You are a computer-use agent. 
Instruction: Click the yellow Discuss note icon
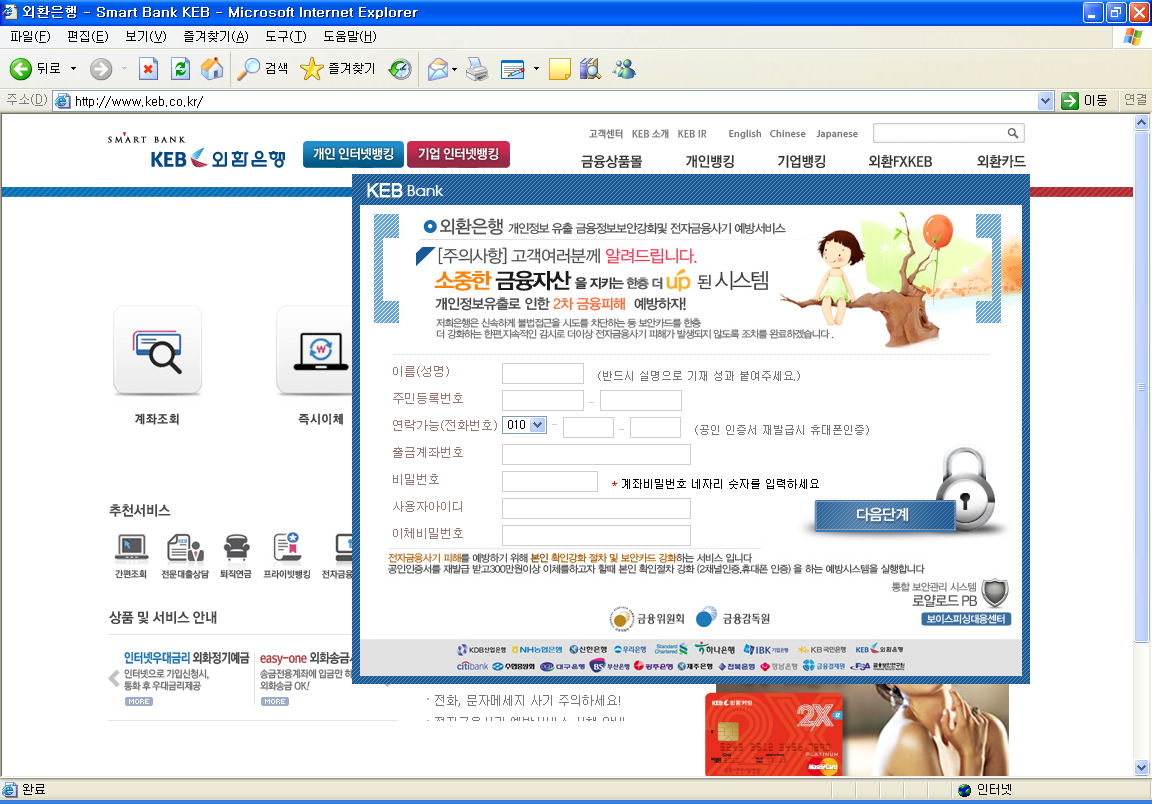point(560,69)
